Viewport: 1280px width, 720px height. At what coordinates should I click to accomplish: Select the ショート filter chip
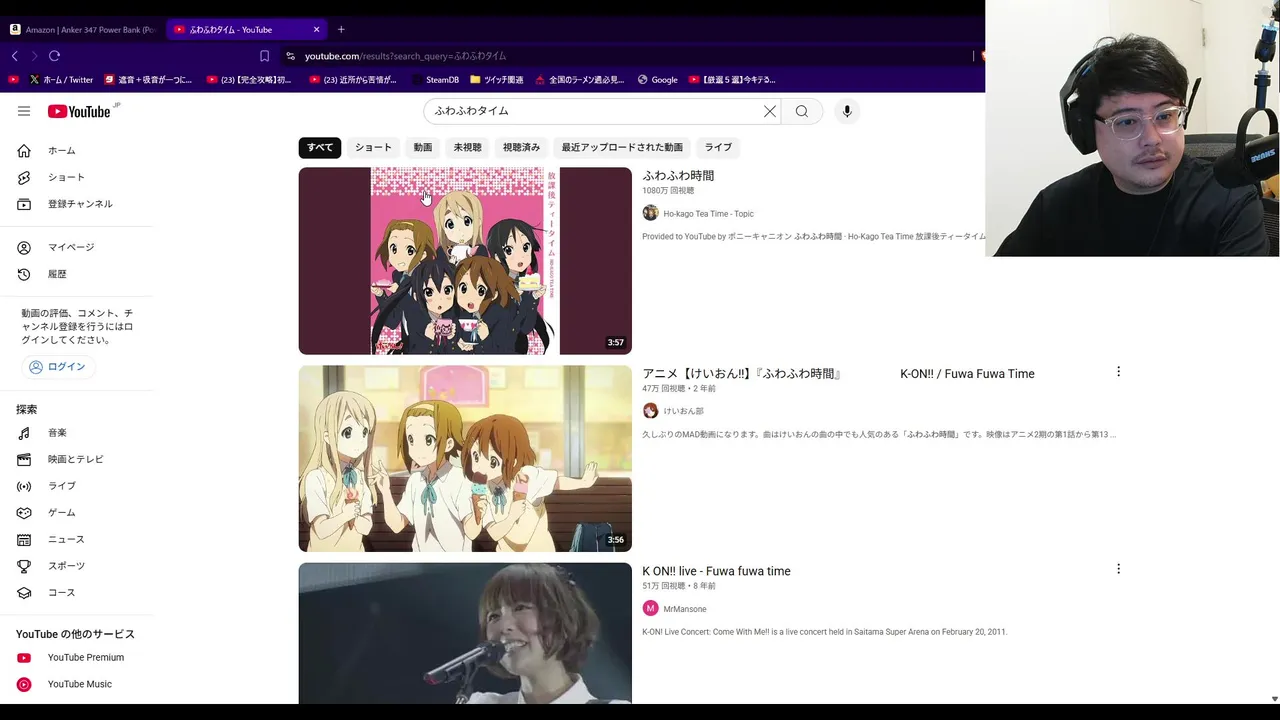[x=373, y=147]
